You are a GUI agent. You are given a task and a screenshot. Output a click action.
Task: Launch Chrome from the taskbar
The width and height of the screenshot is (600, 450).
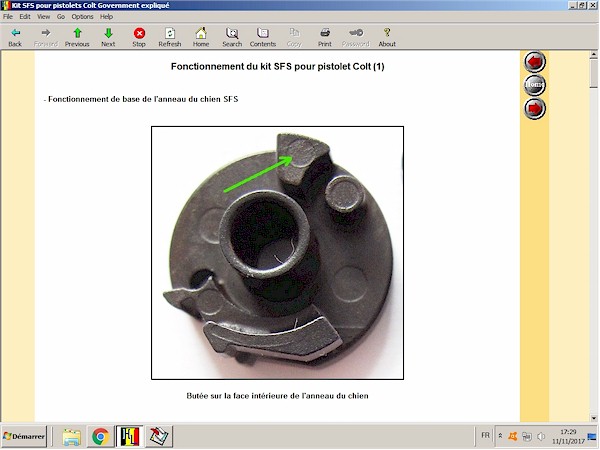100,436
